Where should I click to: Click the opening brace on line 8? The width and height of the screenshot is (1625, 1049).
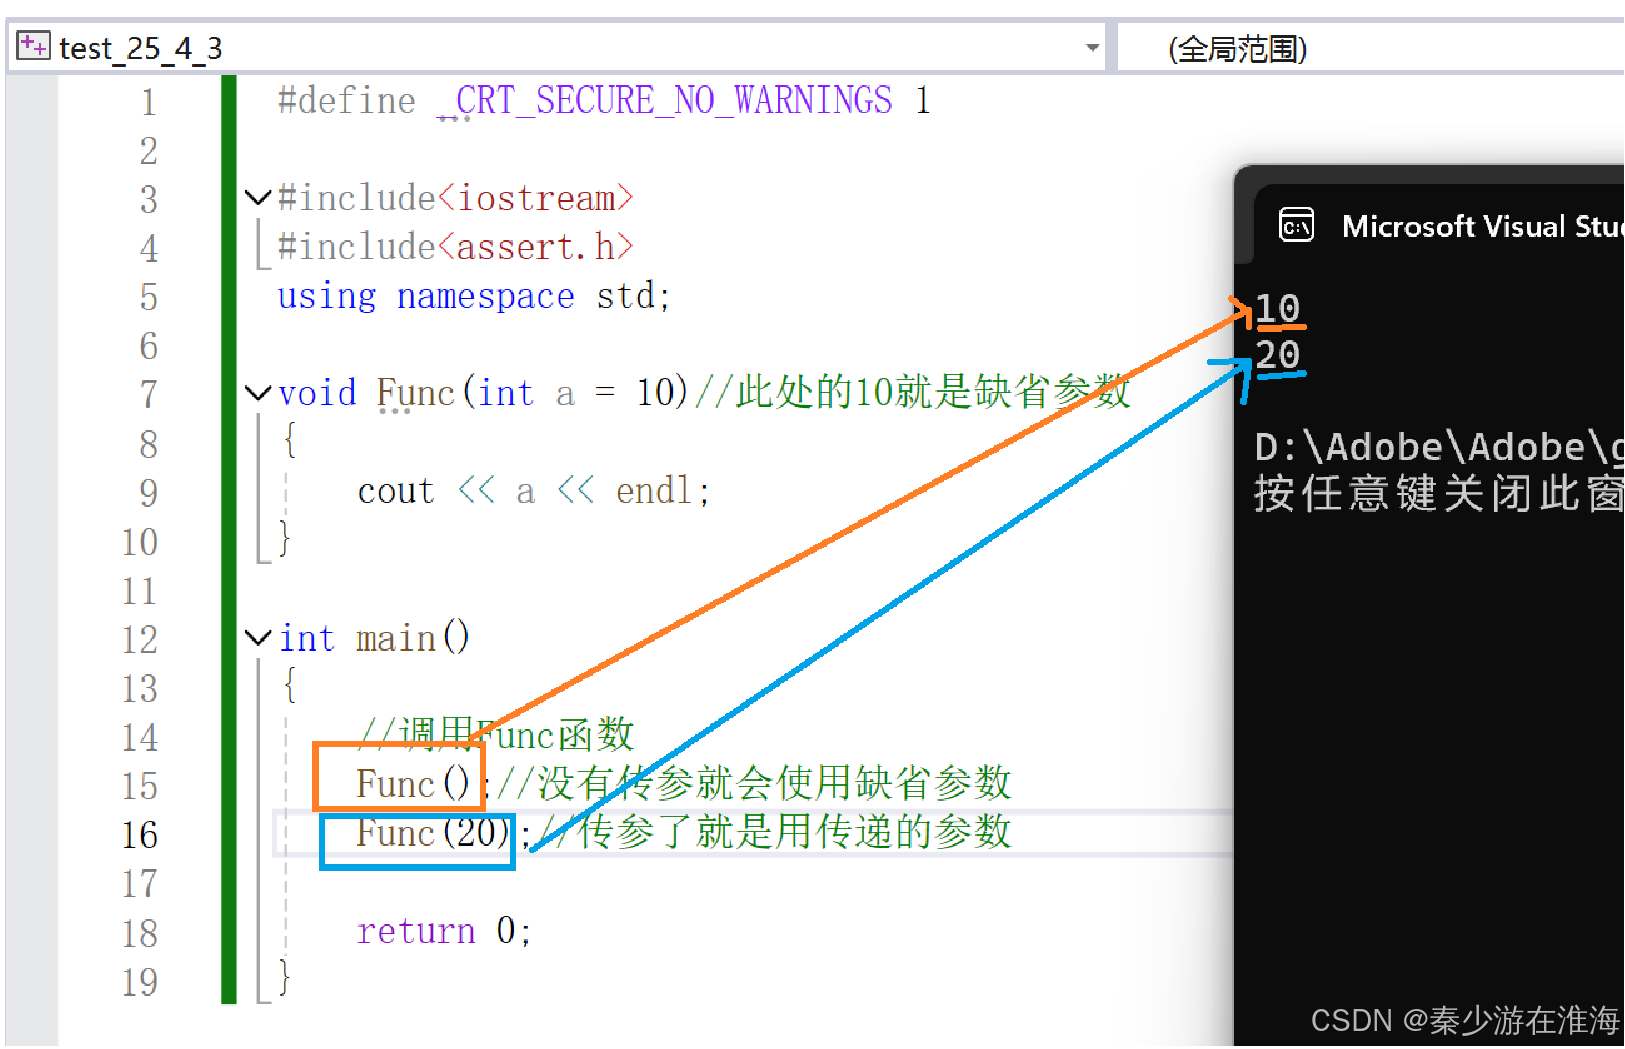[290, 440]
